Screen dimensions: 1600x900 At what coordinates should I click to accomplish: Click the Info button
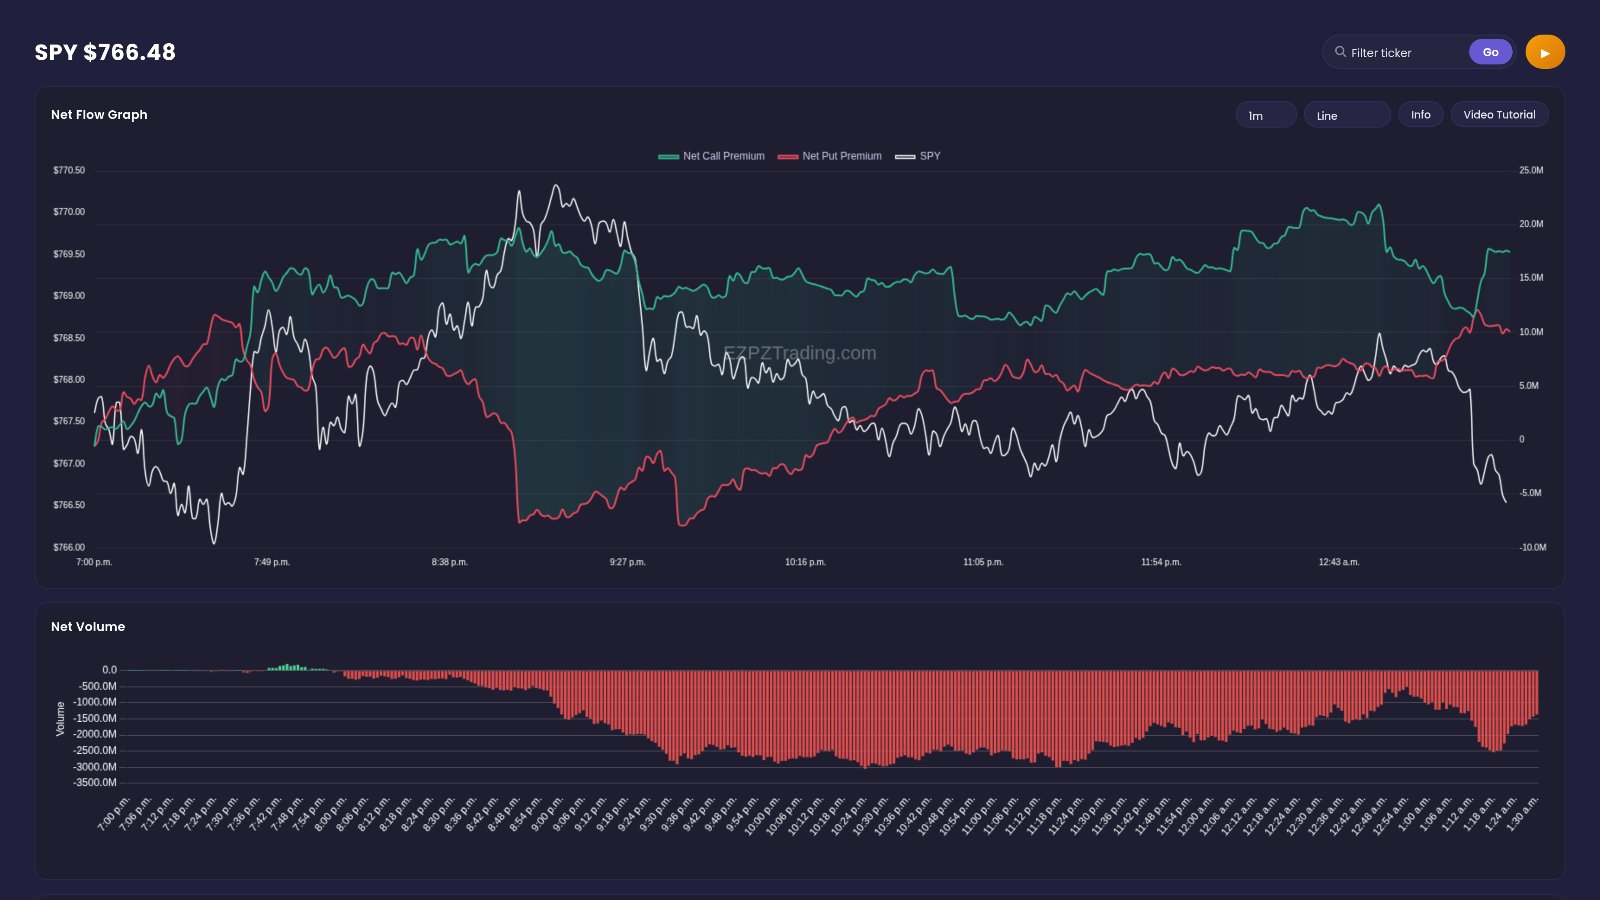(x=1420, y=115)
